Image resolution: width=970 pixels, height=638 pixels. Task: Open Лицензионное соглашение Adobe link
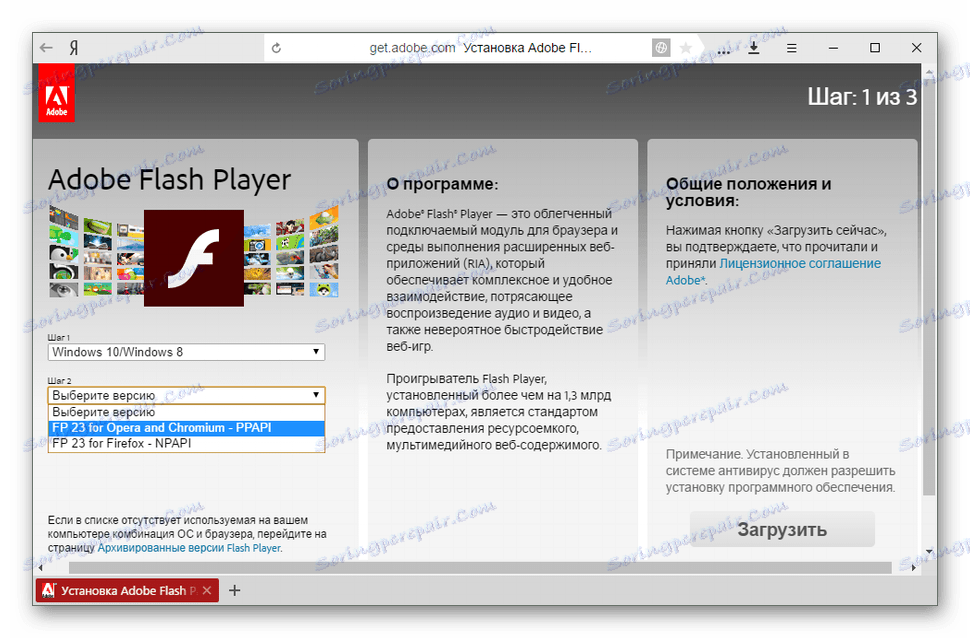[x=773, y=272]
